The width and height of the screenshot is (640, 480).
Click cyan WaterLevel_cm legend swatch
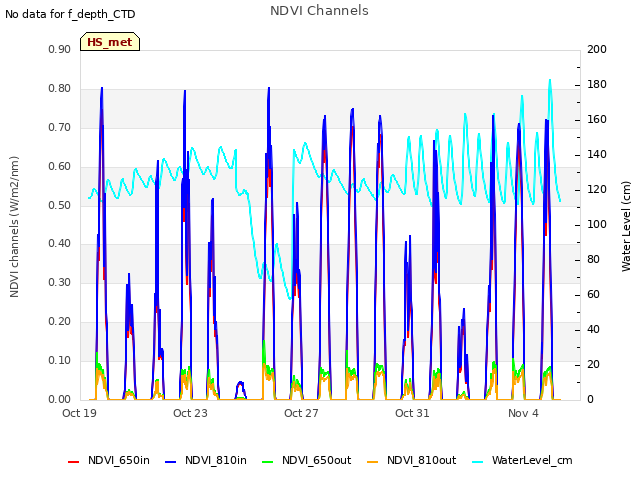click(477, 462)
